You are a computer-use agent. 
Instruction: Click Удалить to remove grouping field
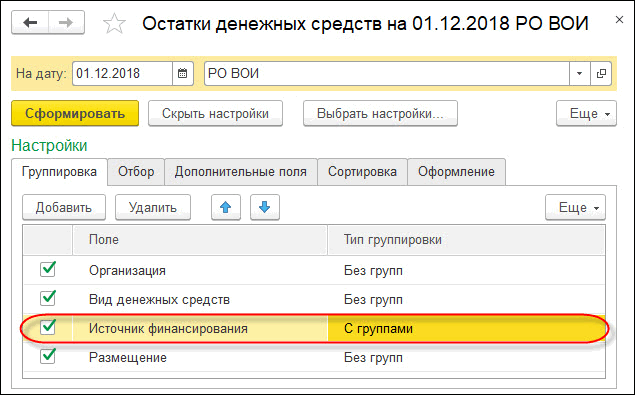[x=153, y=207]
